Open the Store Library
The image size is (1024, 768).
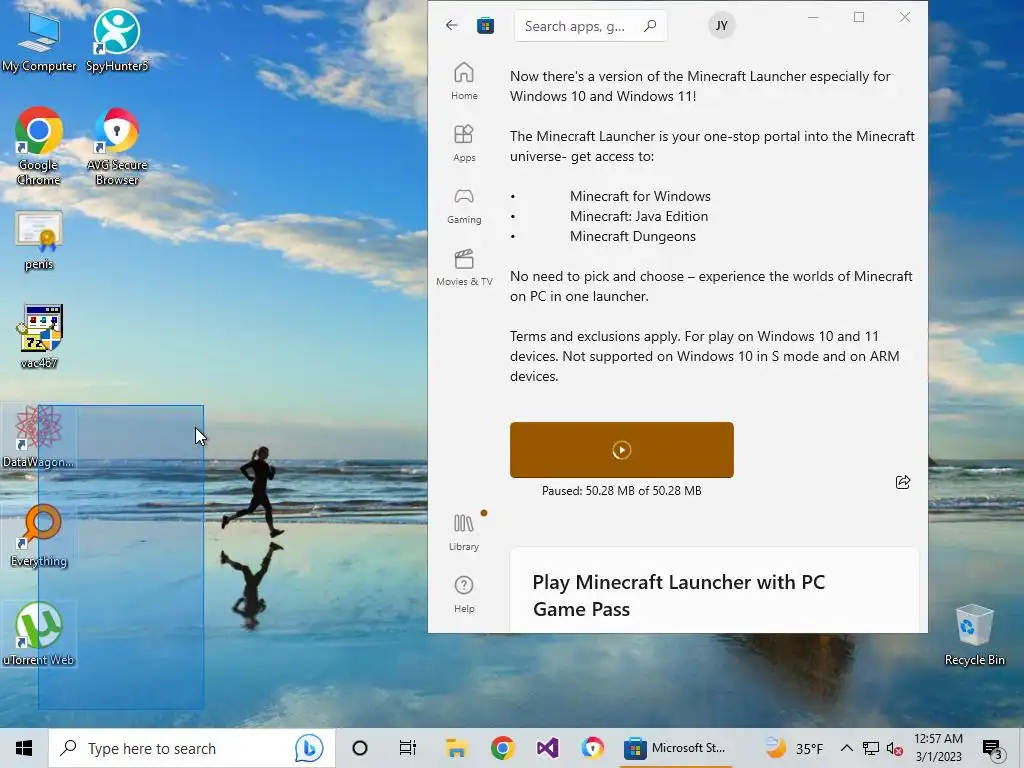[x=464, y=532]
